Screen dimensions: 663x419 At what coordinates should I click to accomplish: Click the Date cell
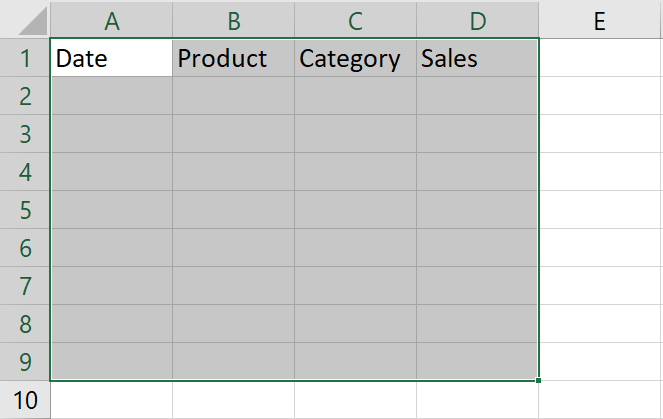(111, 58)
